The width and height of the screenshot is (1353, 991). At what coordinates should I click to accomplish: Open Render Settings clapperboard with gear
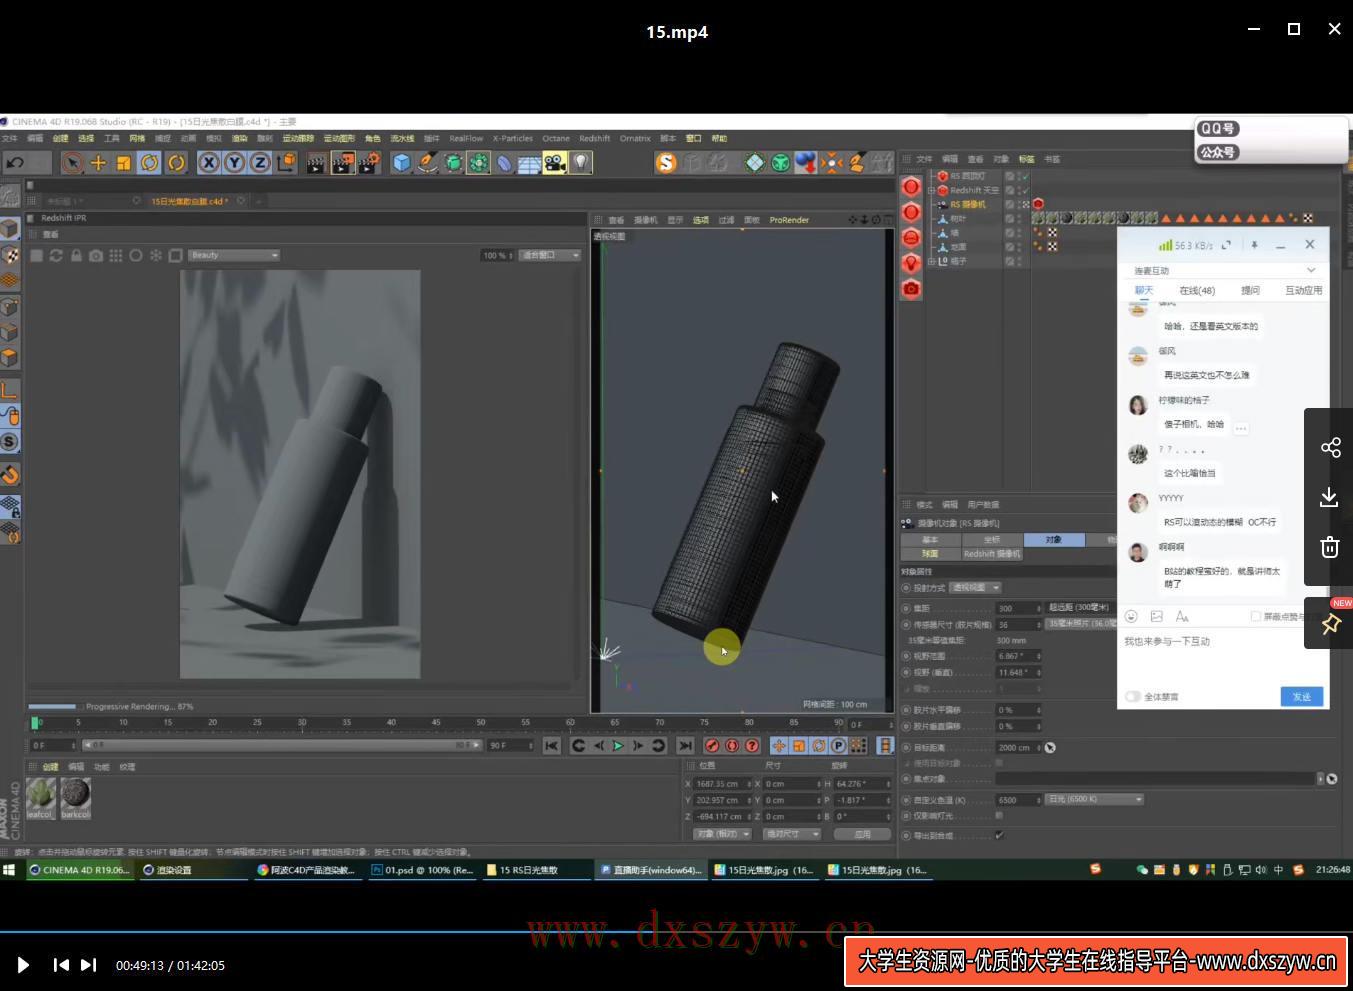369,162
